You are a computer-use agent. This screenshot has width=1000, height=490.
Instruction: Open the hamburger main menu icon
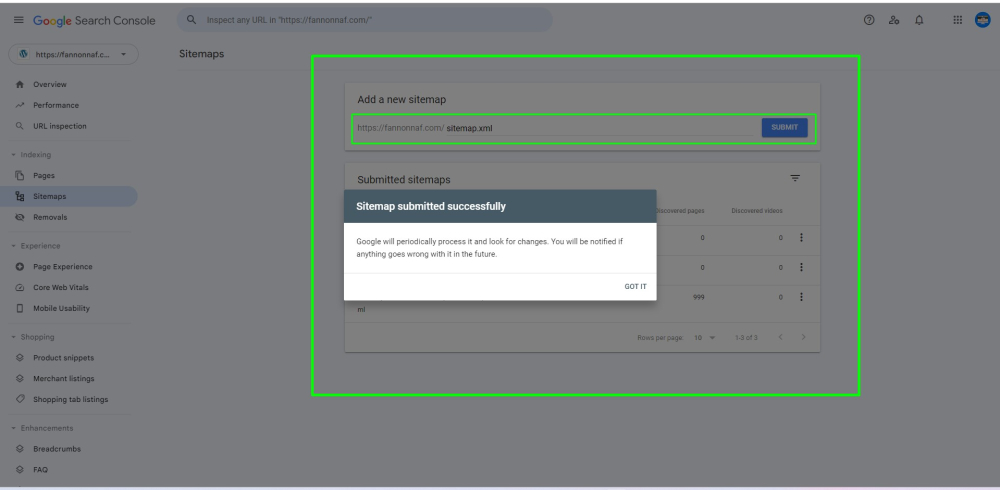click(x=18, y=20)
